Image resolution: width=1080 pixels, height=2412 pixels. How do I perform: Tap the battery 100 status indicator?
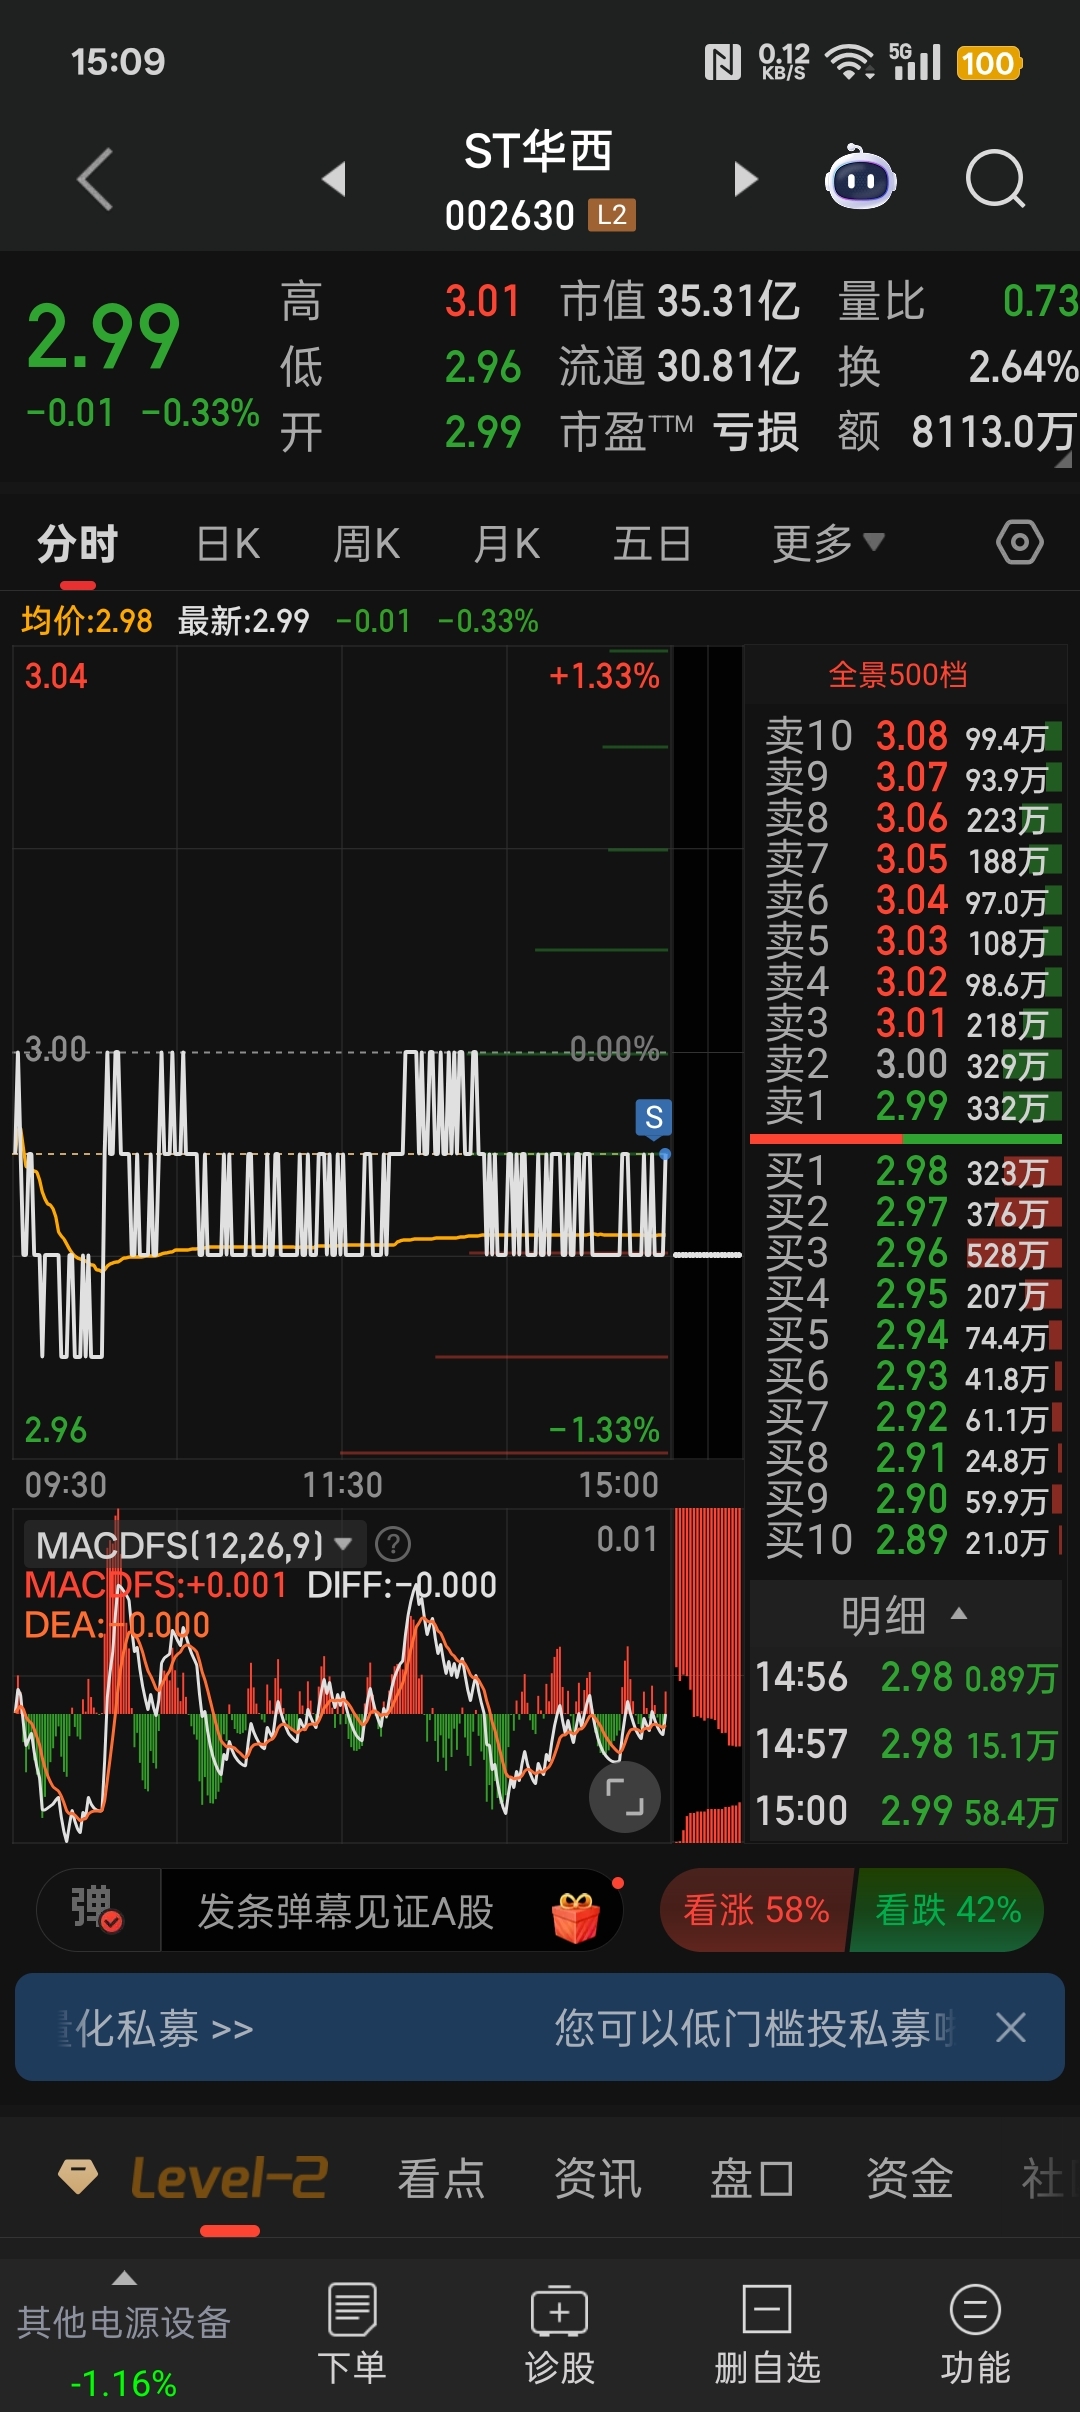[x=989, y=63]
